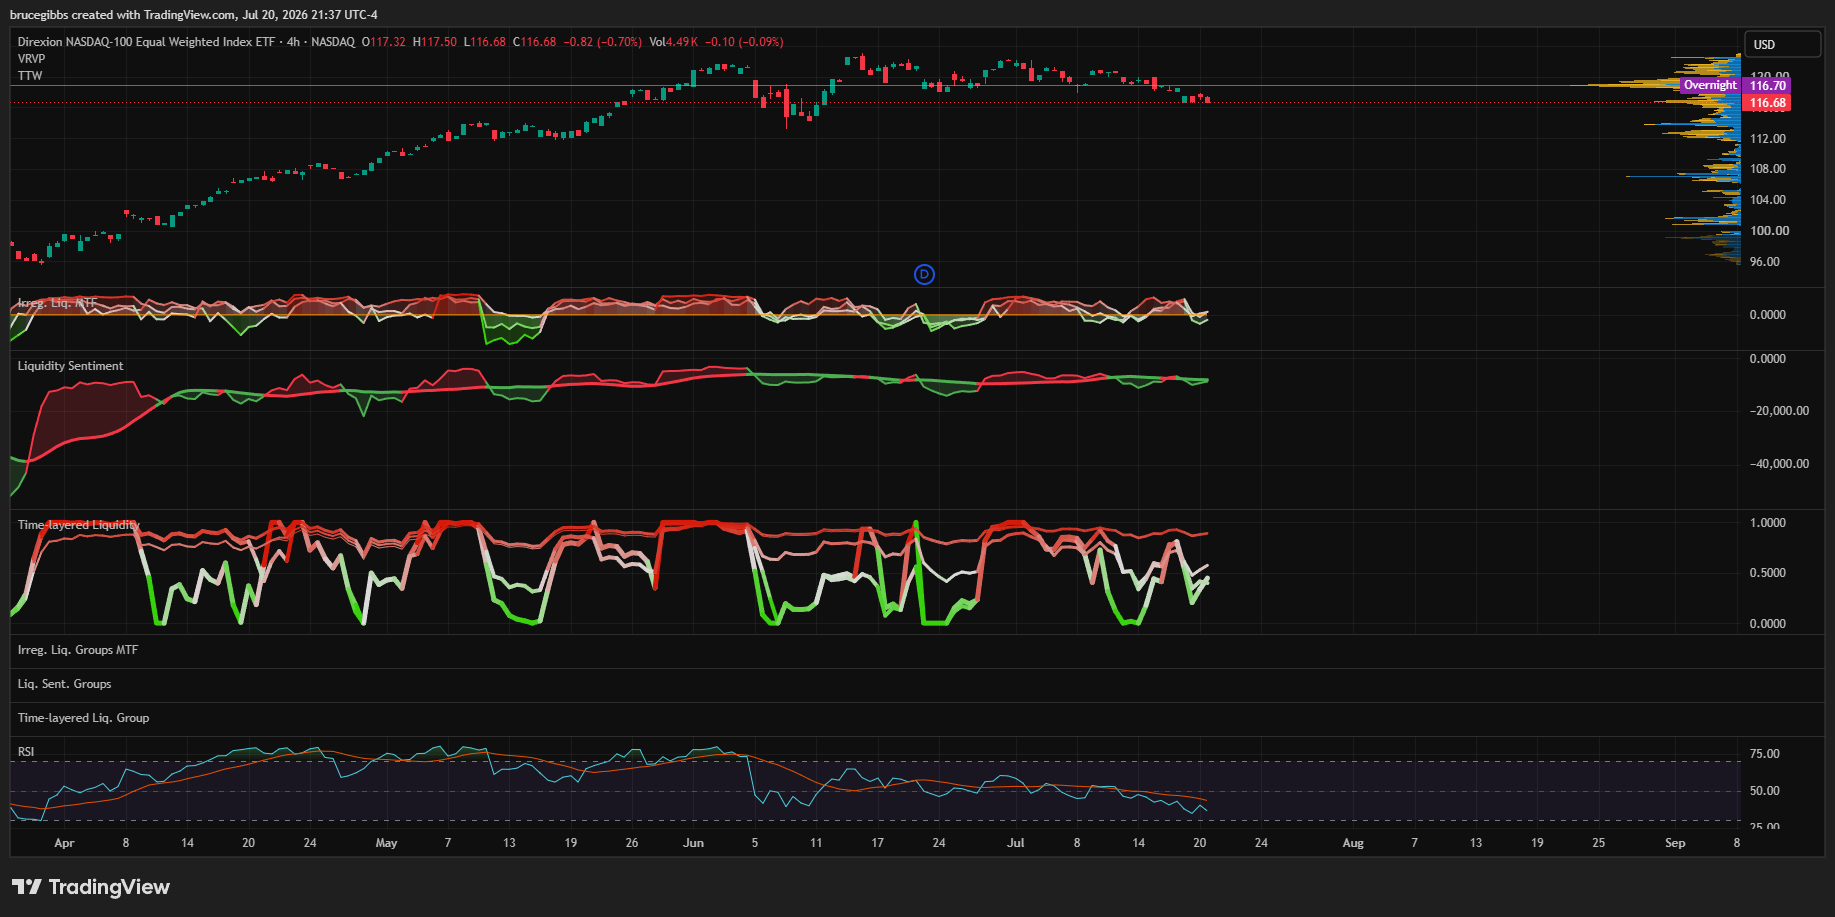This screenshot has width=1835, height=917.
Task: Click the 0.5000 scale value
Action: 1767,573
